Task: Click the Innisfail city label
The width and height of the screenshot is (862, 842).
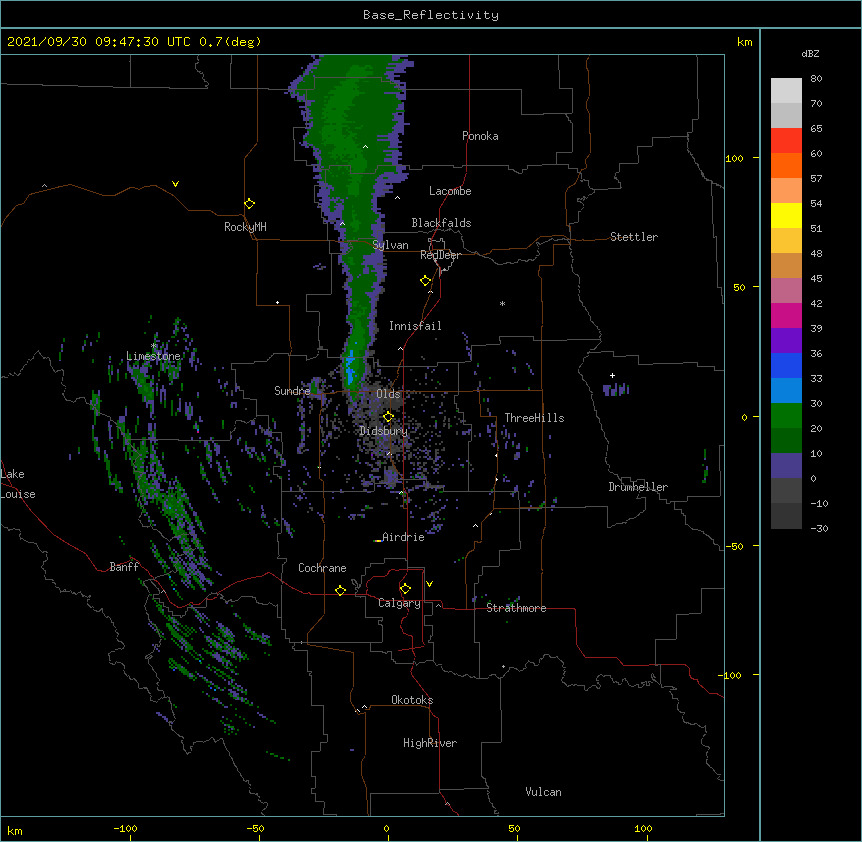Action: 415,326
